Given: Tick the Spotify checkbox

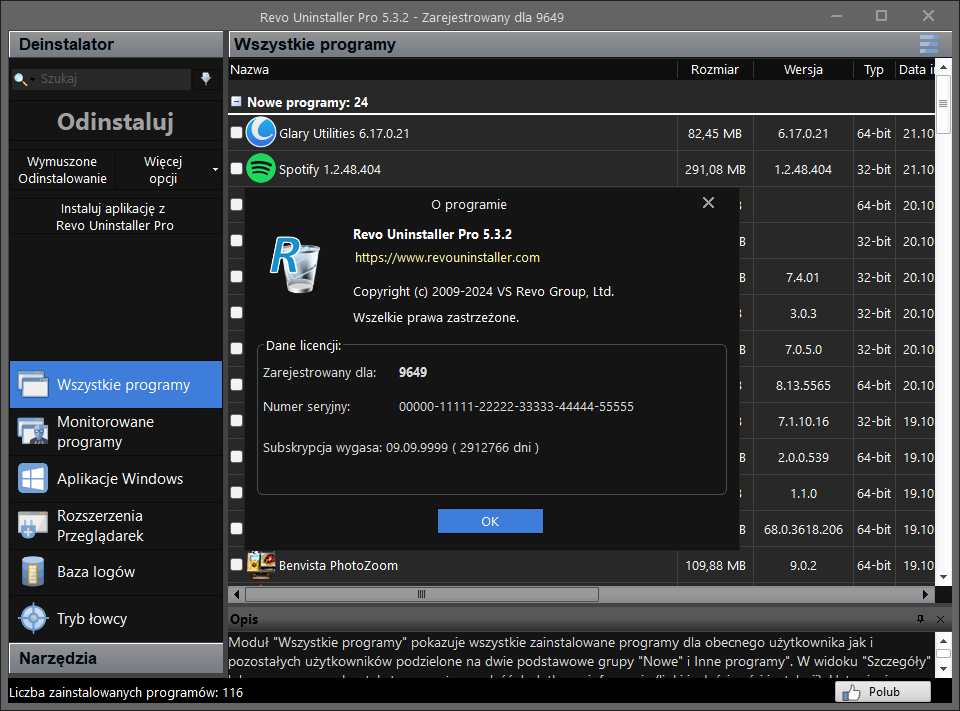Looking at the screenshot, I should coord(236,168).
